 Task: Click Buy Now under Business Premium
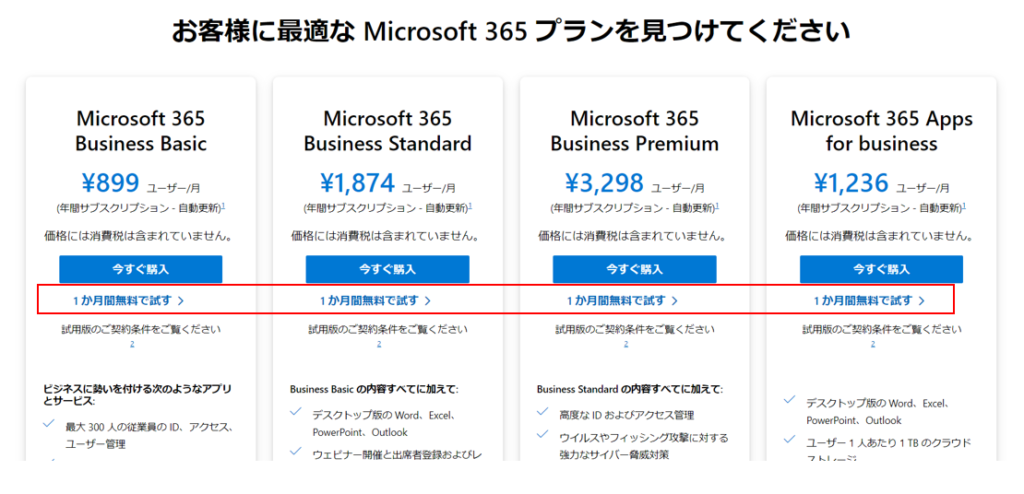point(634,269)
